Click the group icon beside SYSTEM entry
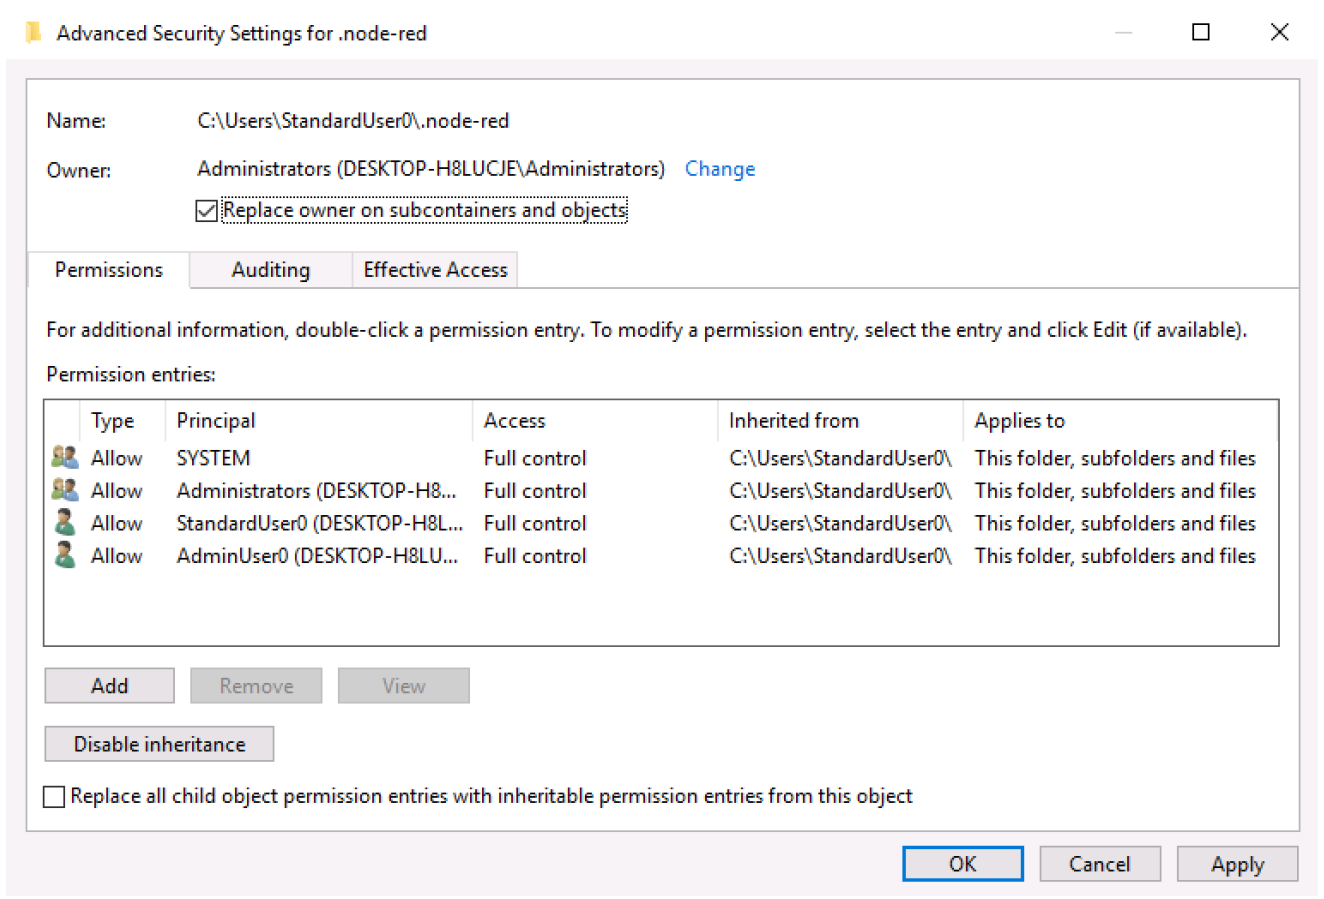This screenshot has width=1324, height=899. pos(65,458)
